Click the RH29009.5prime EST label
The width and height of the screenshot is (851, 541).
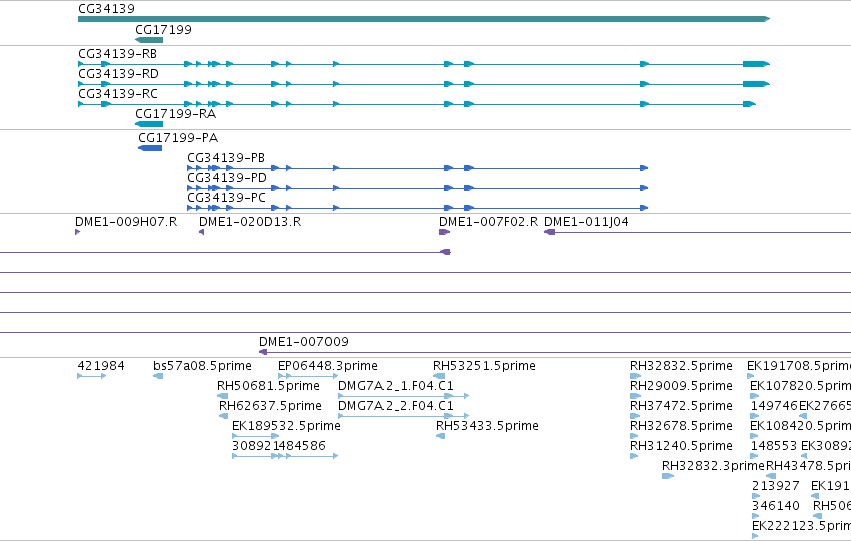tap(681, 385)
